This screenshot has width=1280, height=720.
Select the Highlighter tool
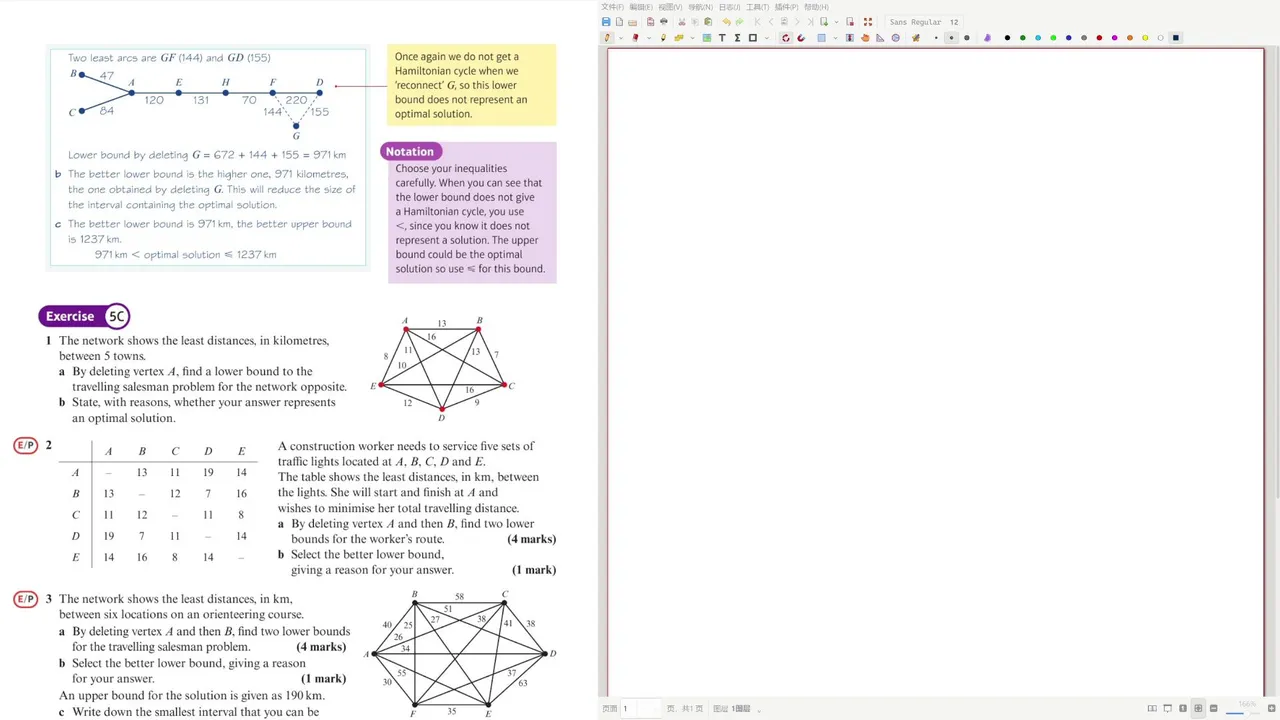pyautogui.click(x=663, y=37)
